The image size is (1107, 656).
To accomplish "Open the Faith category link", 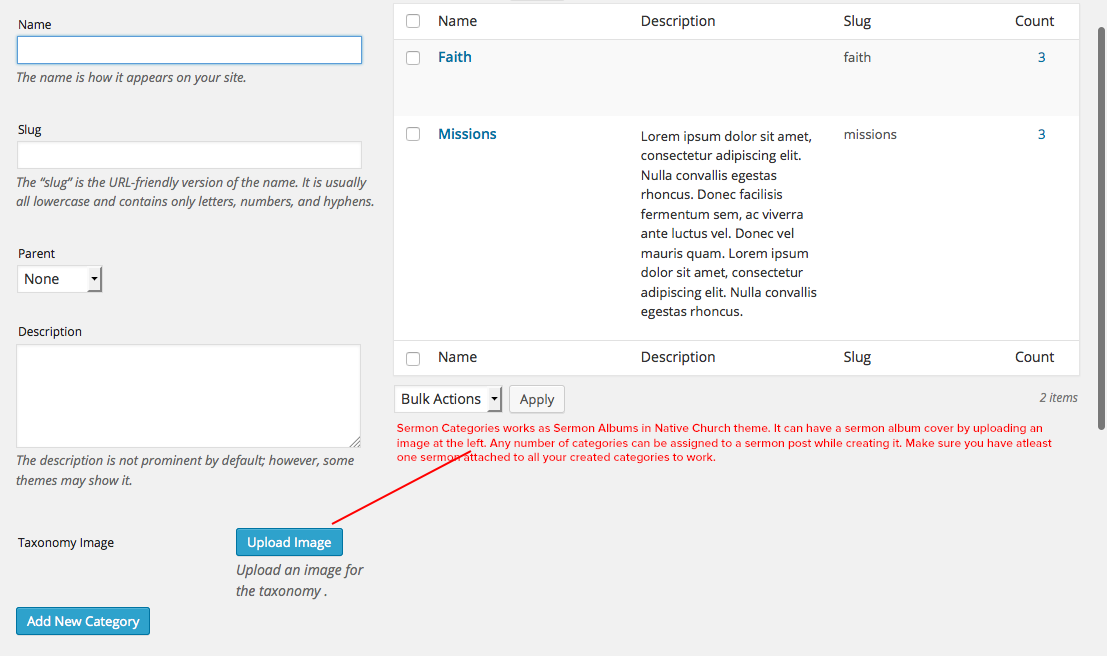I will click(x=454, y=57).
